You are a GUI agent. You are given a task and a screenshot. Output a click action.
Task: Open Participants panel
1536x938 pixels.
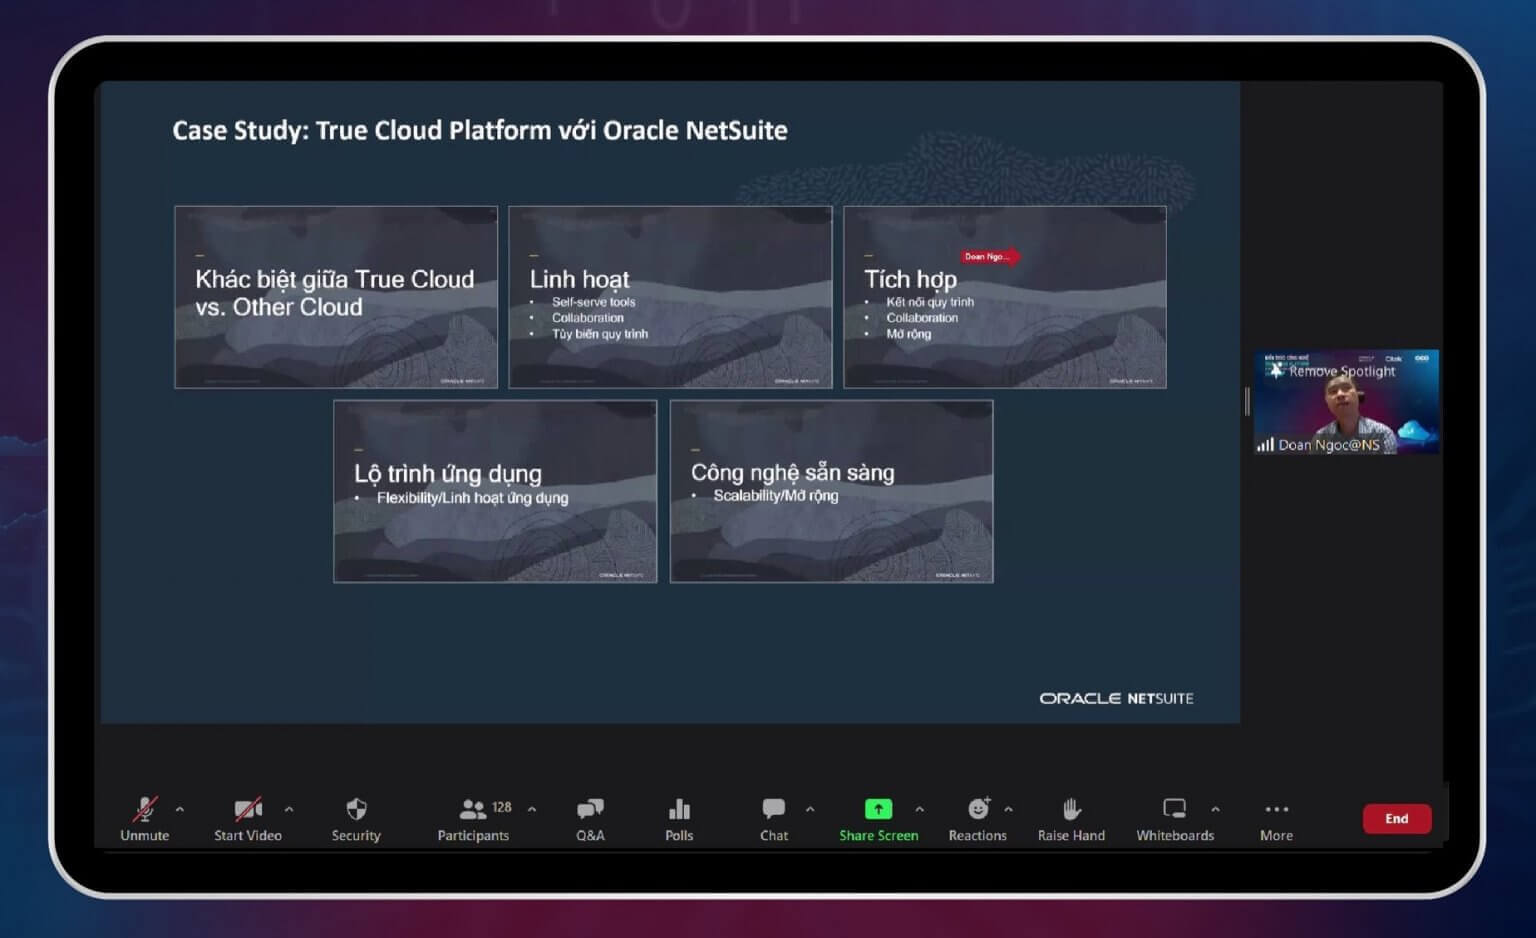pos(473,819)
